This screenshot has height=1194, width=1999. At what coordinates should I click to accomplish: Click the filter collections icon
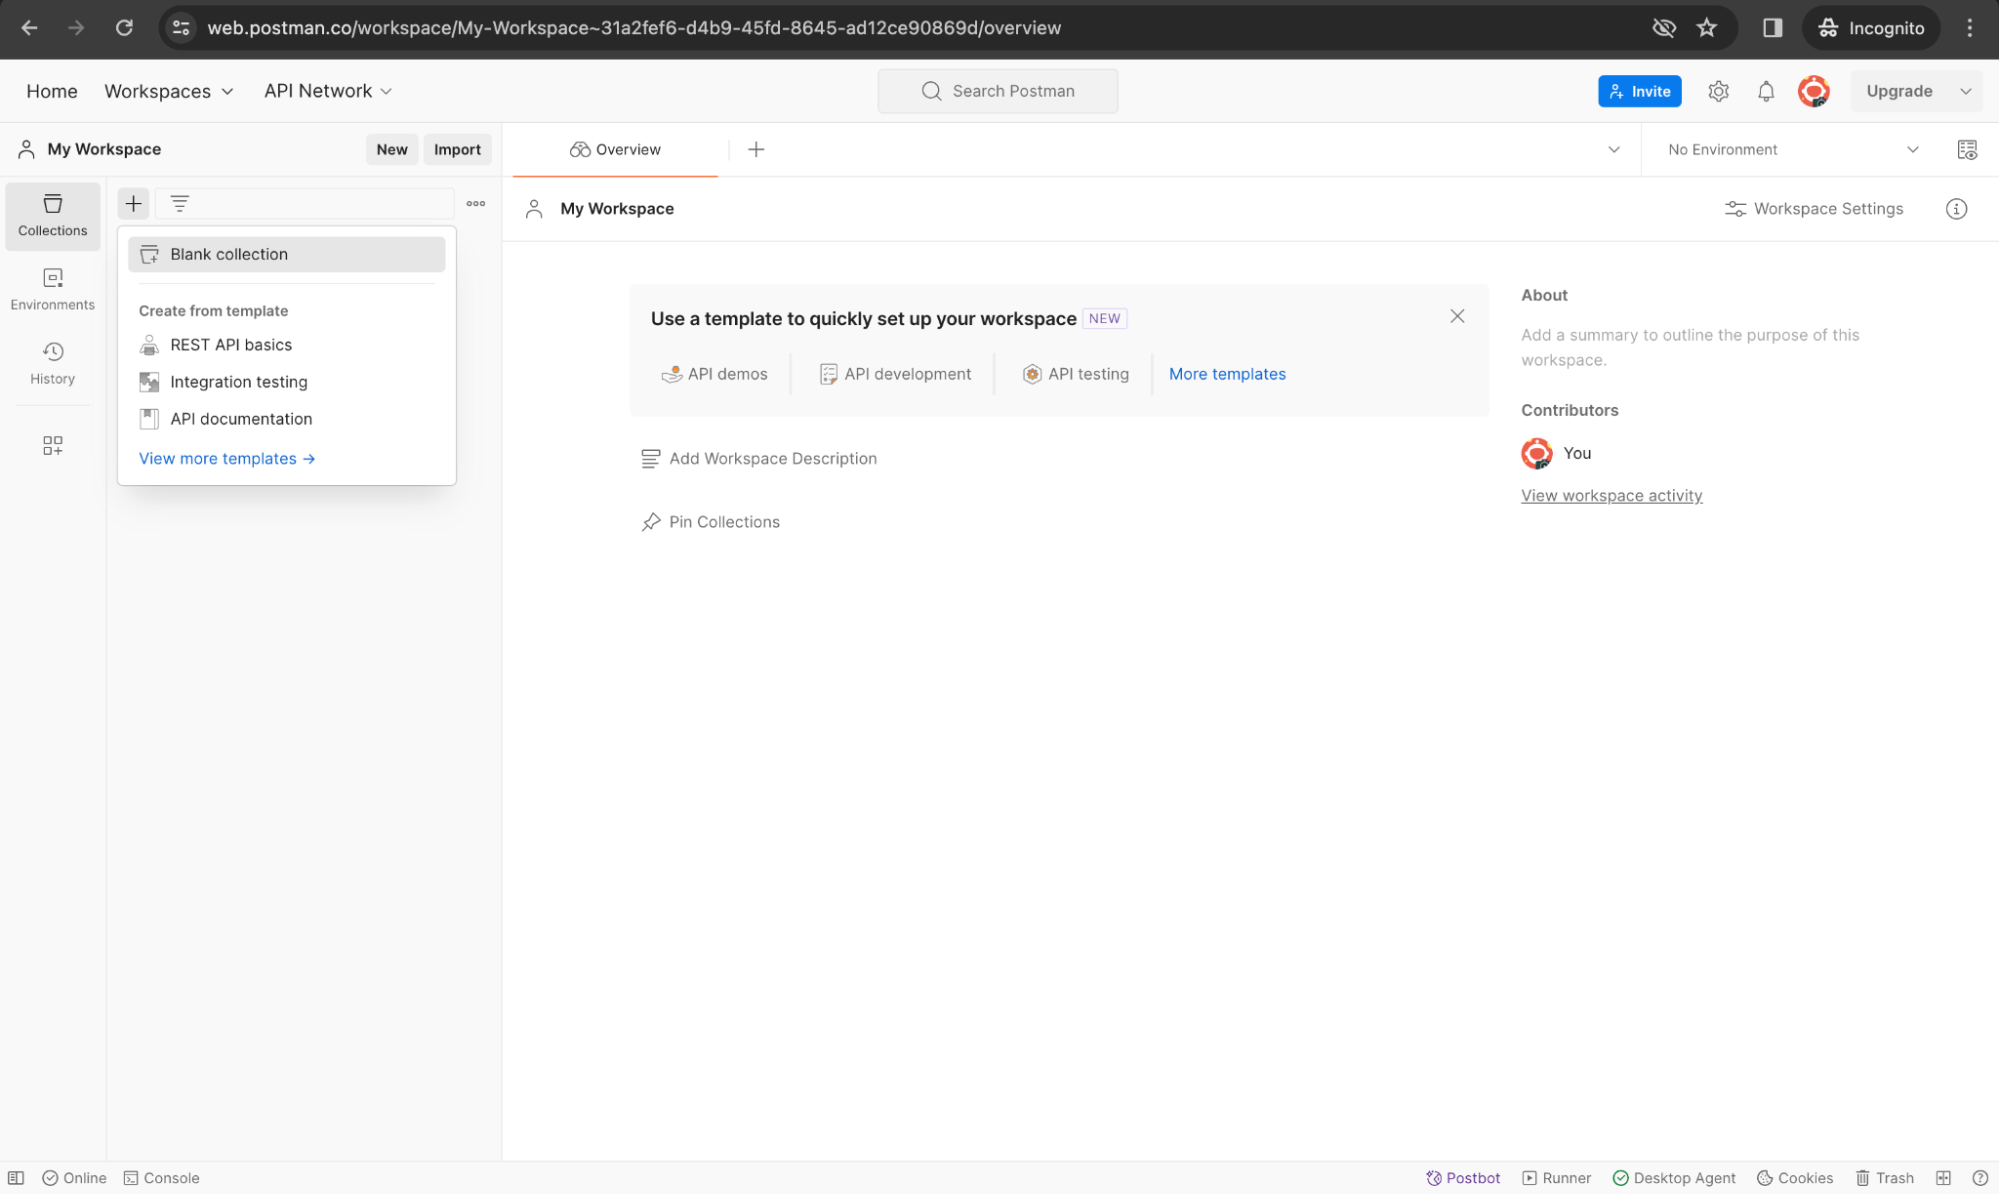(179, 203)
